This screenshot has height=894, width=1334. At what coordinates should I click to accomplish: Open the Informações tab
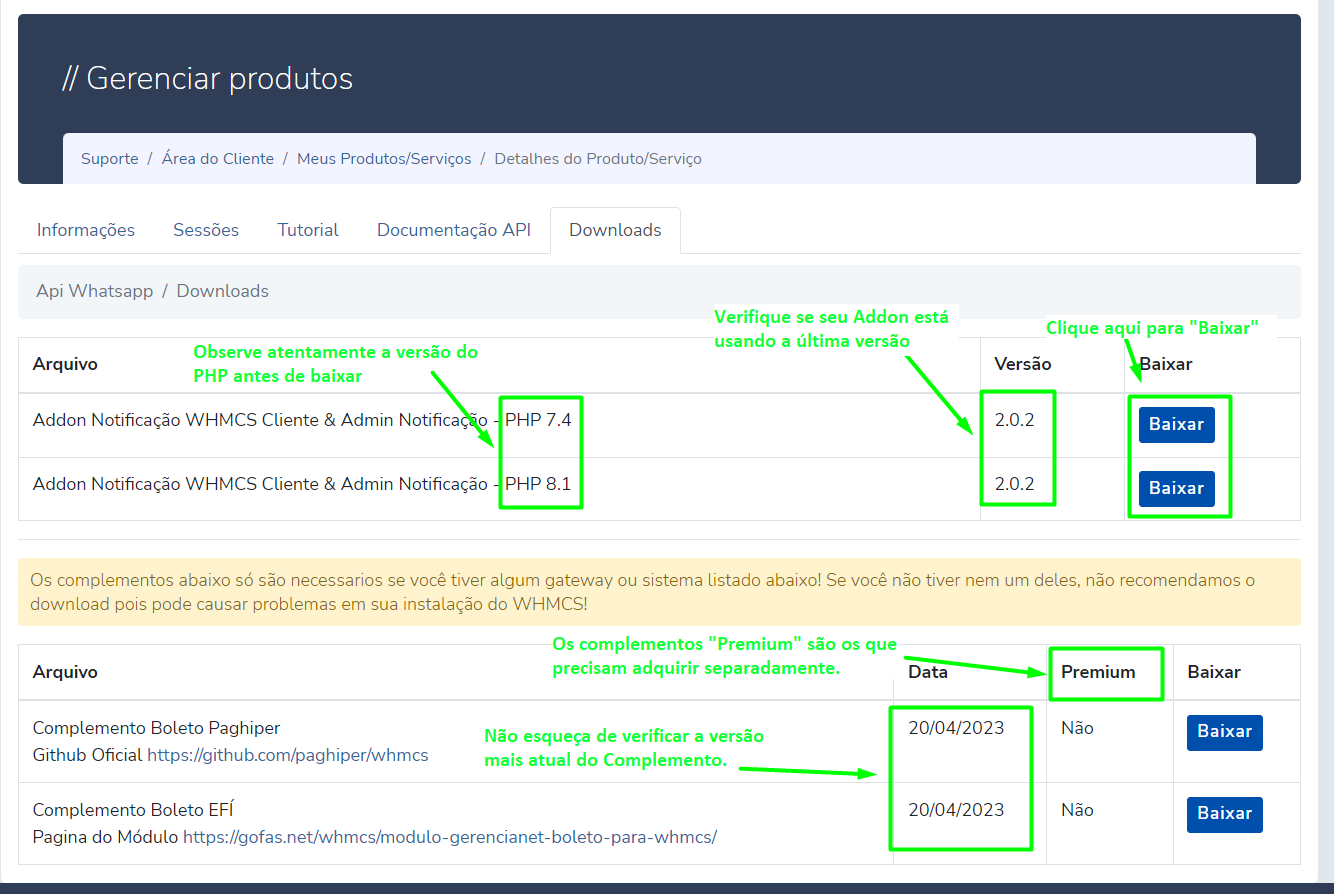86,230
